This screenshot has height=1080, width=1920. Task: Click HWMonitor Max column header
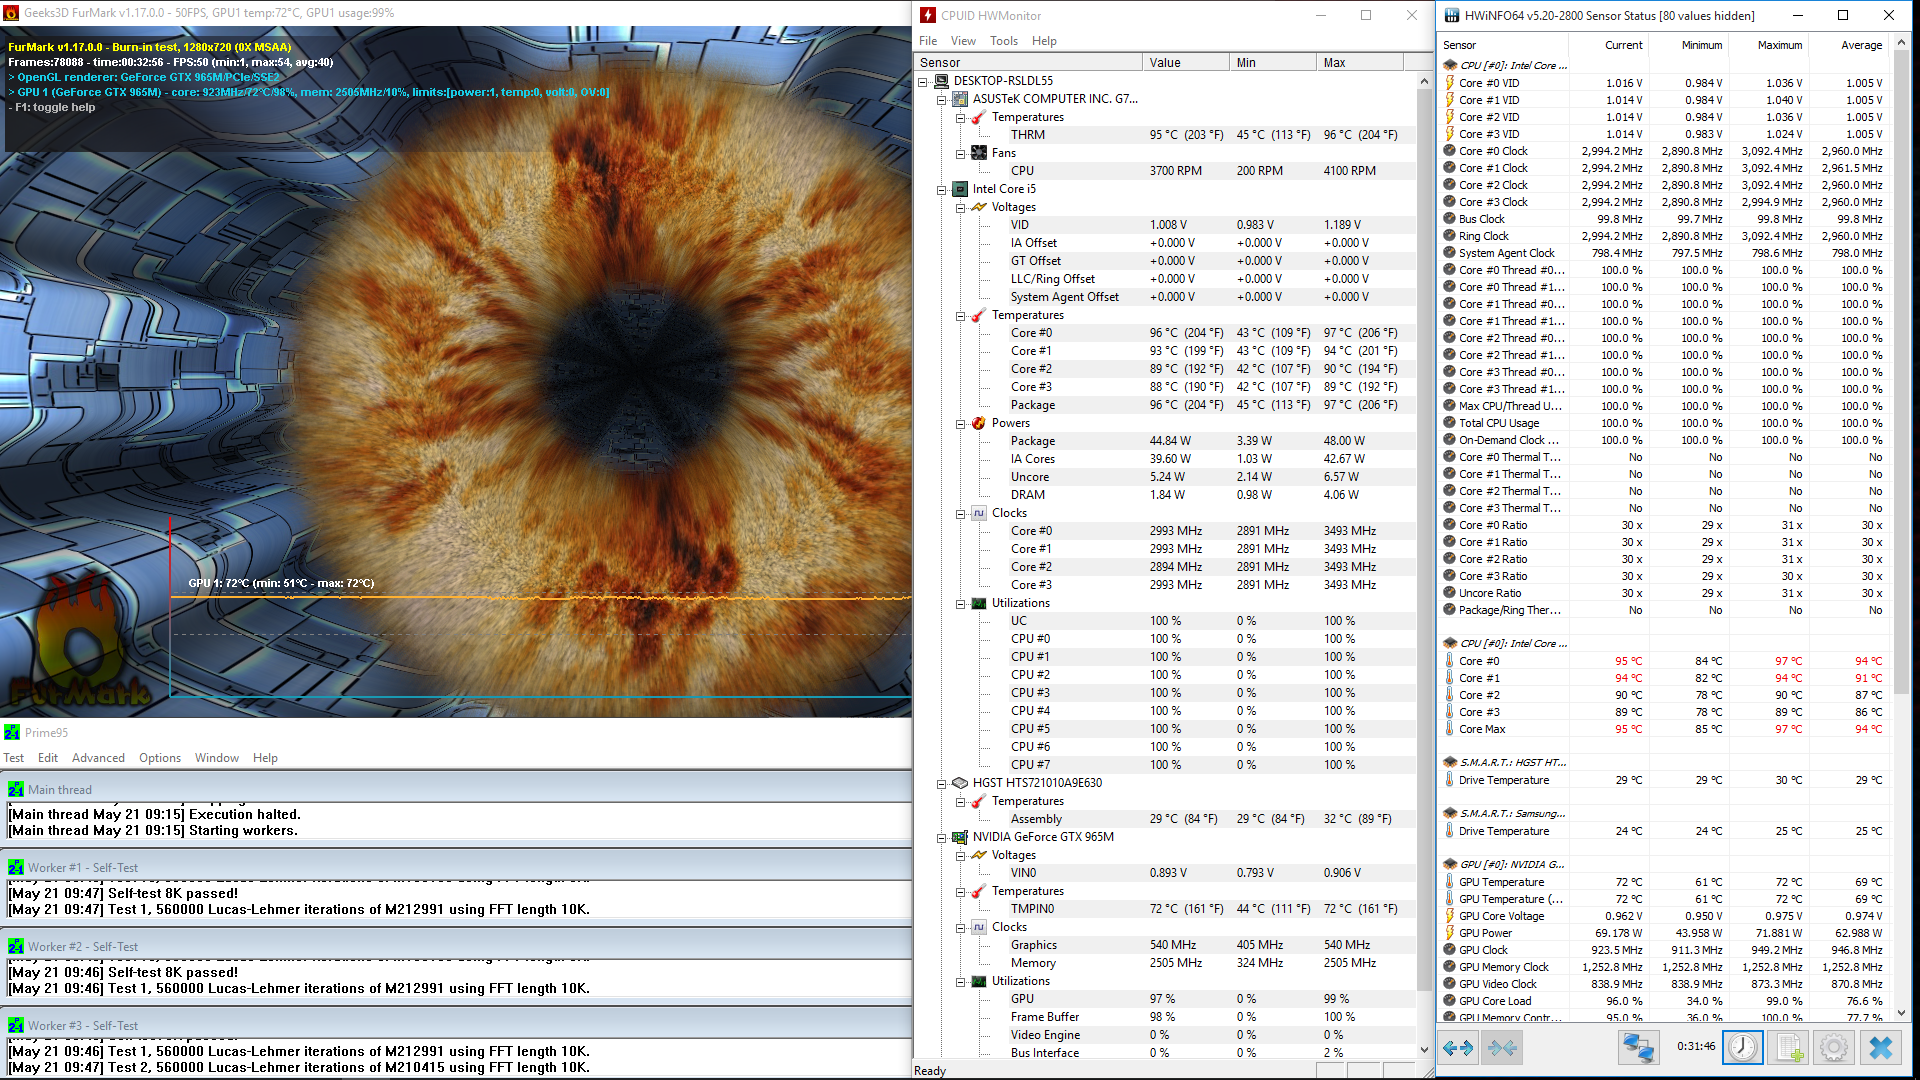(1360, 62)
